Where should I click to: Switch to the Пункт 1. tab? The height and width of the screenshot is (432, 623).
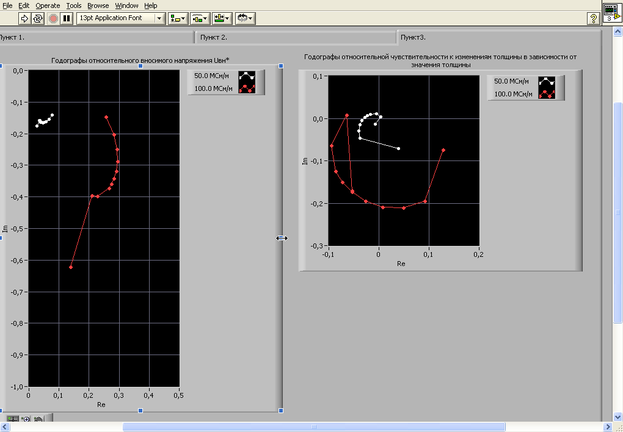point(97,37)
